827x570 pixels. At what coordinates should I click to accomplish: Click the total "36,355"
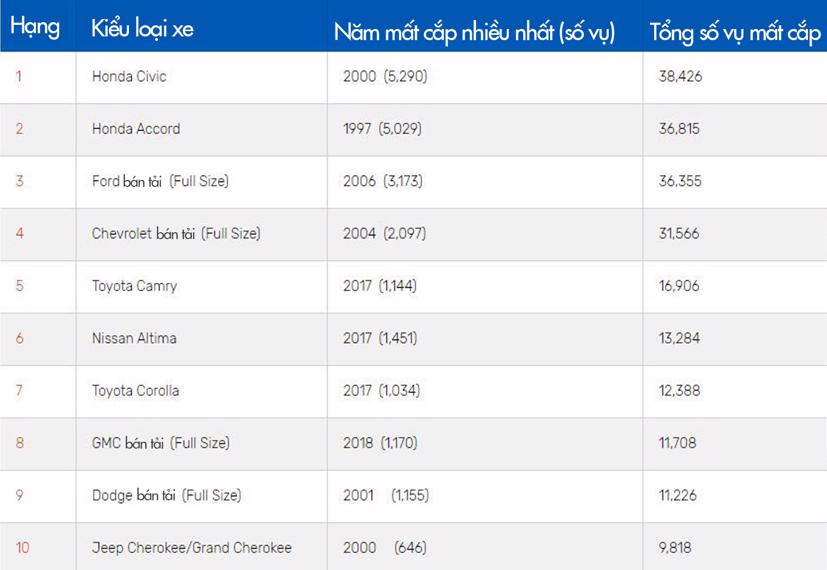(x=680, y=181)
